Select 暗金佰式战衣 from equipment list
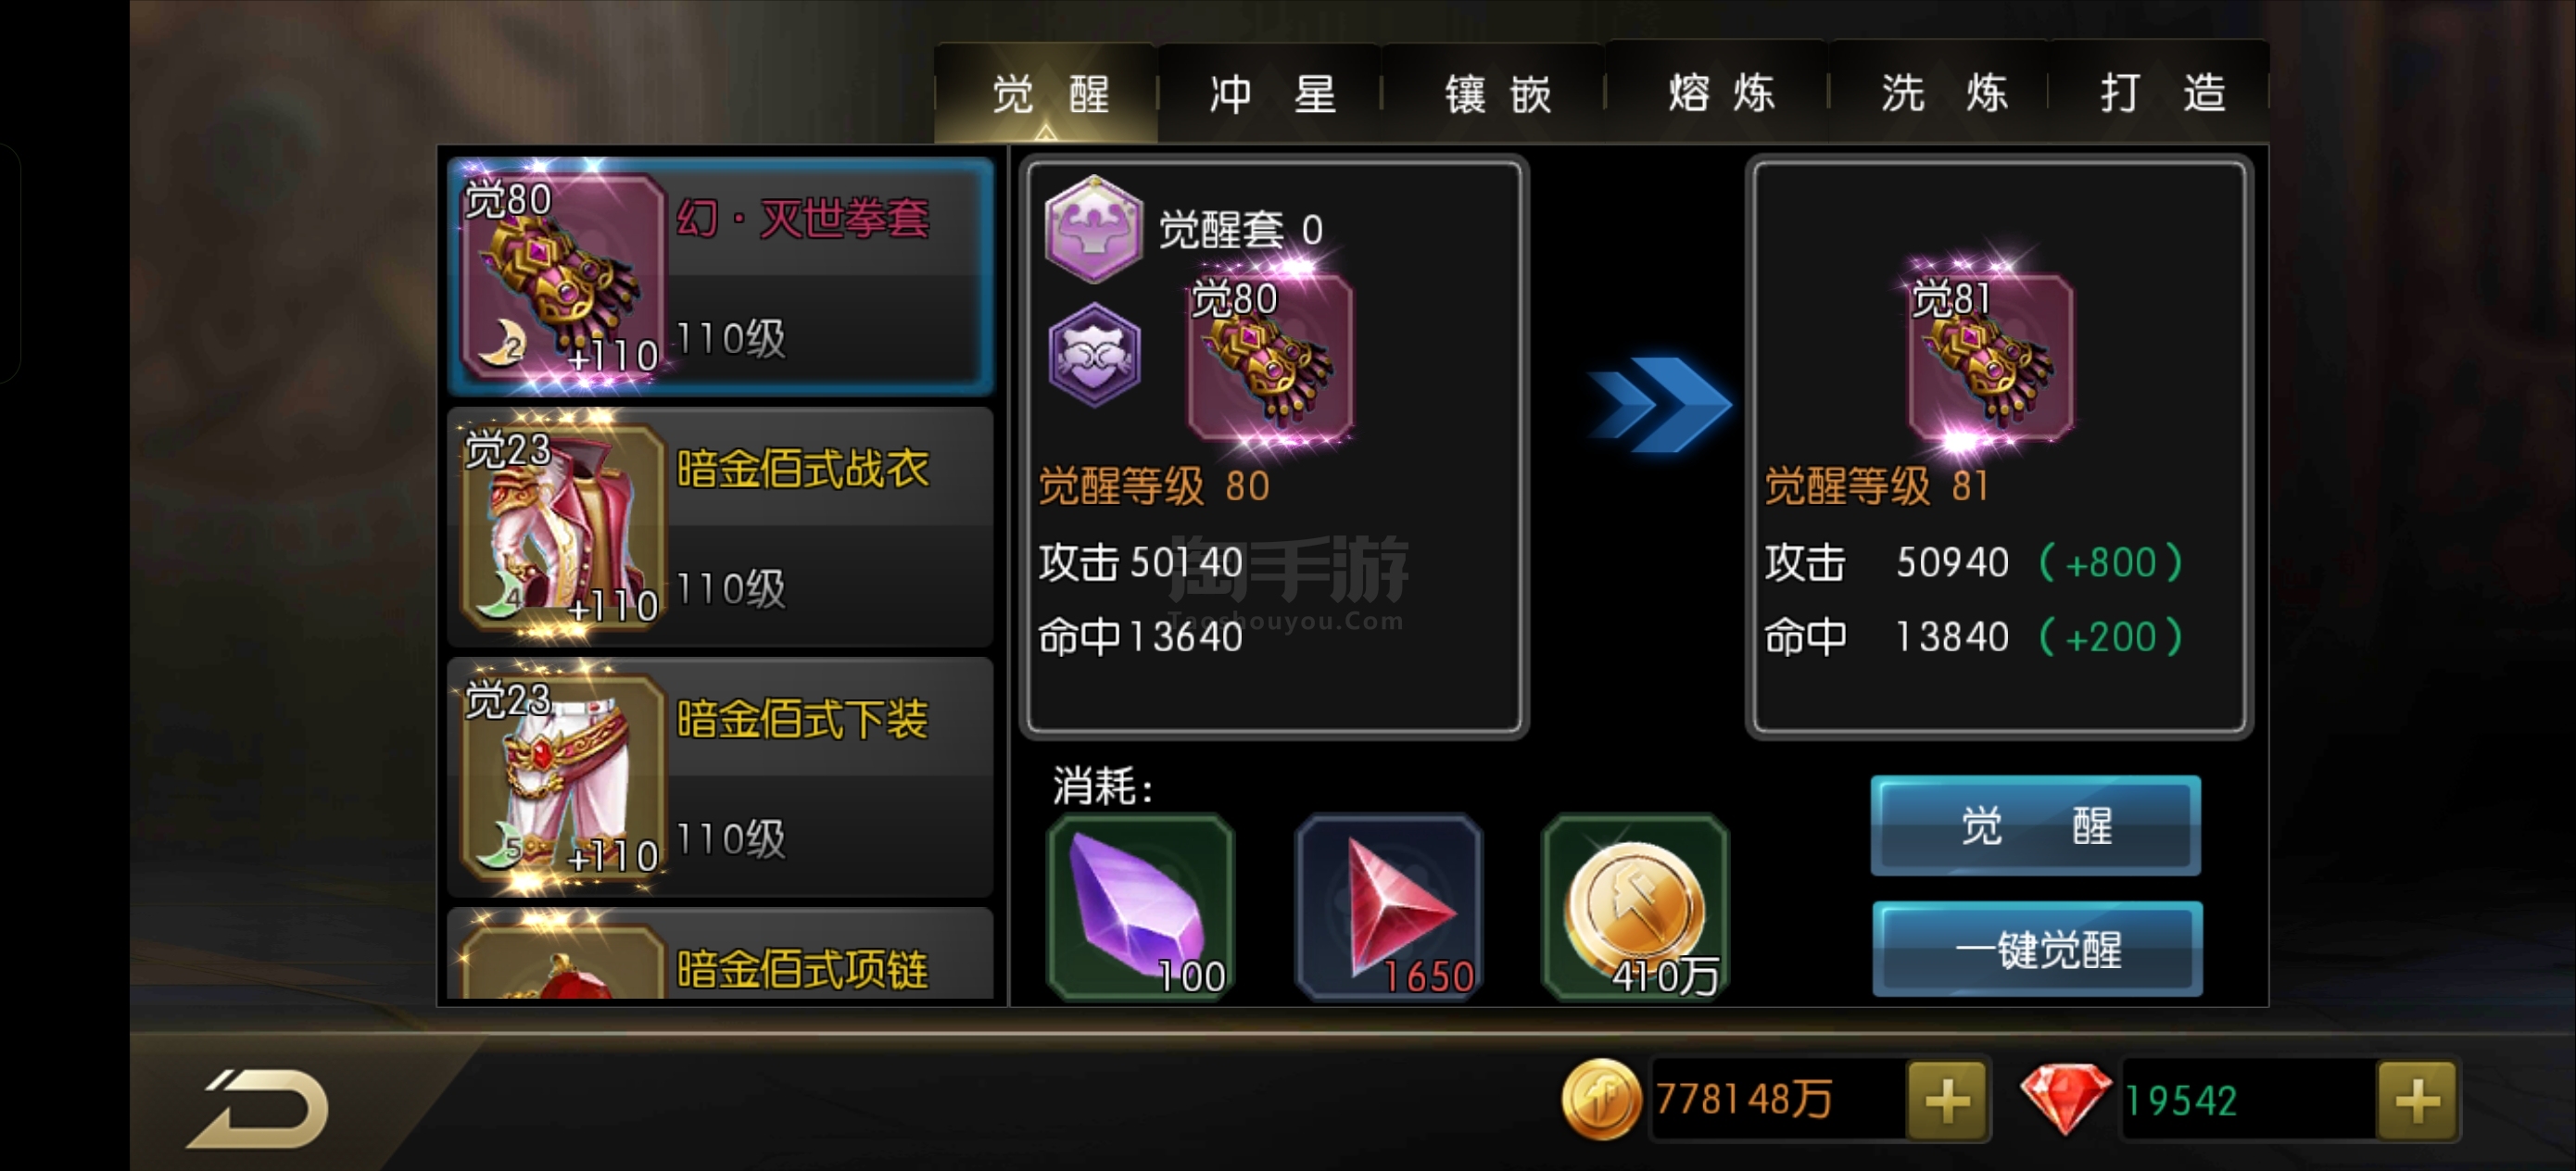This screenshot has width=2576, height=1171. 720,527
